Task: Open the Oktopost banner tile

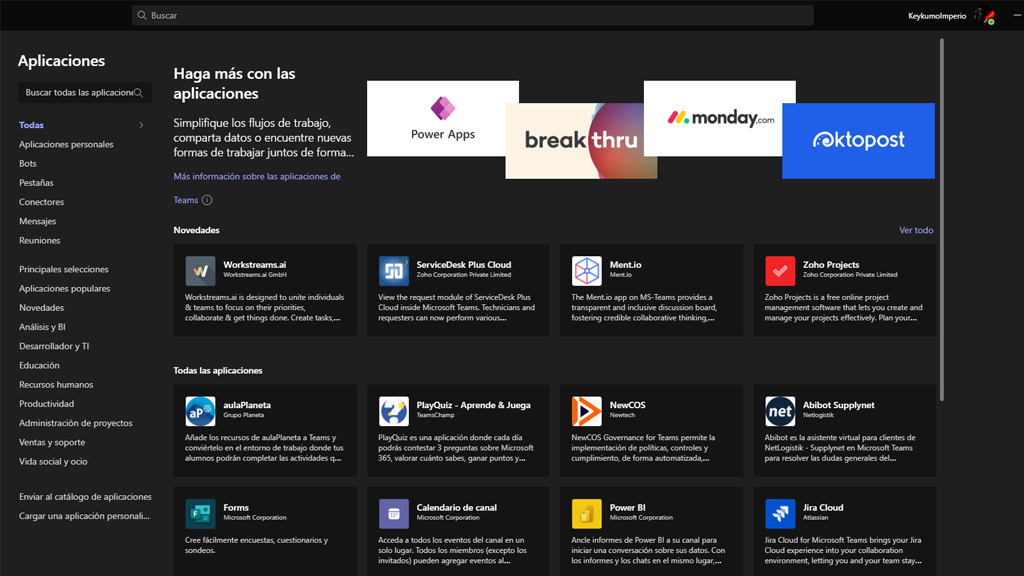Action: pos(858,141)
